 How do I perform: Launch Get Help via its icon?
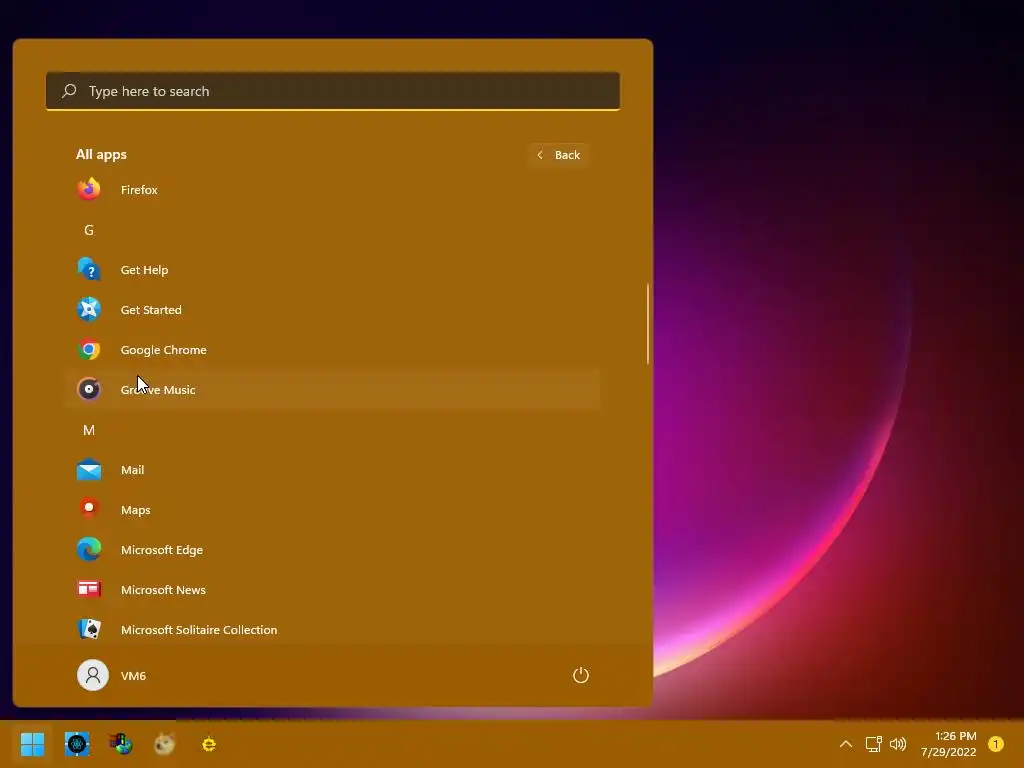point(89,269)
